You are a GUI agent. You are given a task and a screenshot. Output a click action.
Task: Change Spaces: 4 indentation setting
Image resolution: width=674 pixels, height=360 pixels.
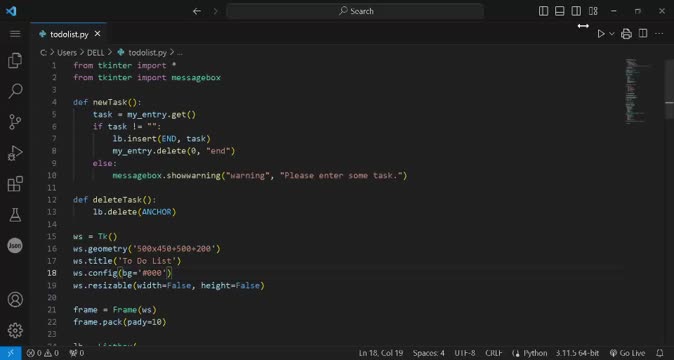click(x=429, y=353)
